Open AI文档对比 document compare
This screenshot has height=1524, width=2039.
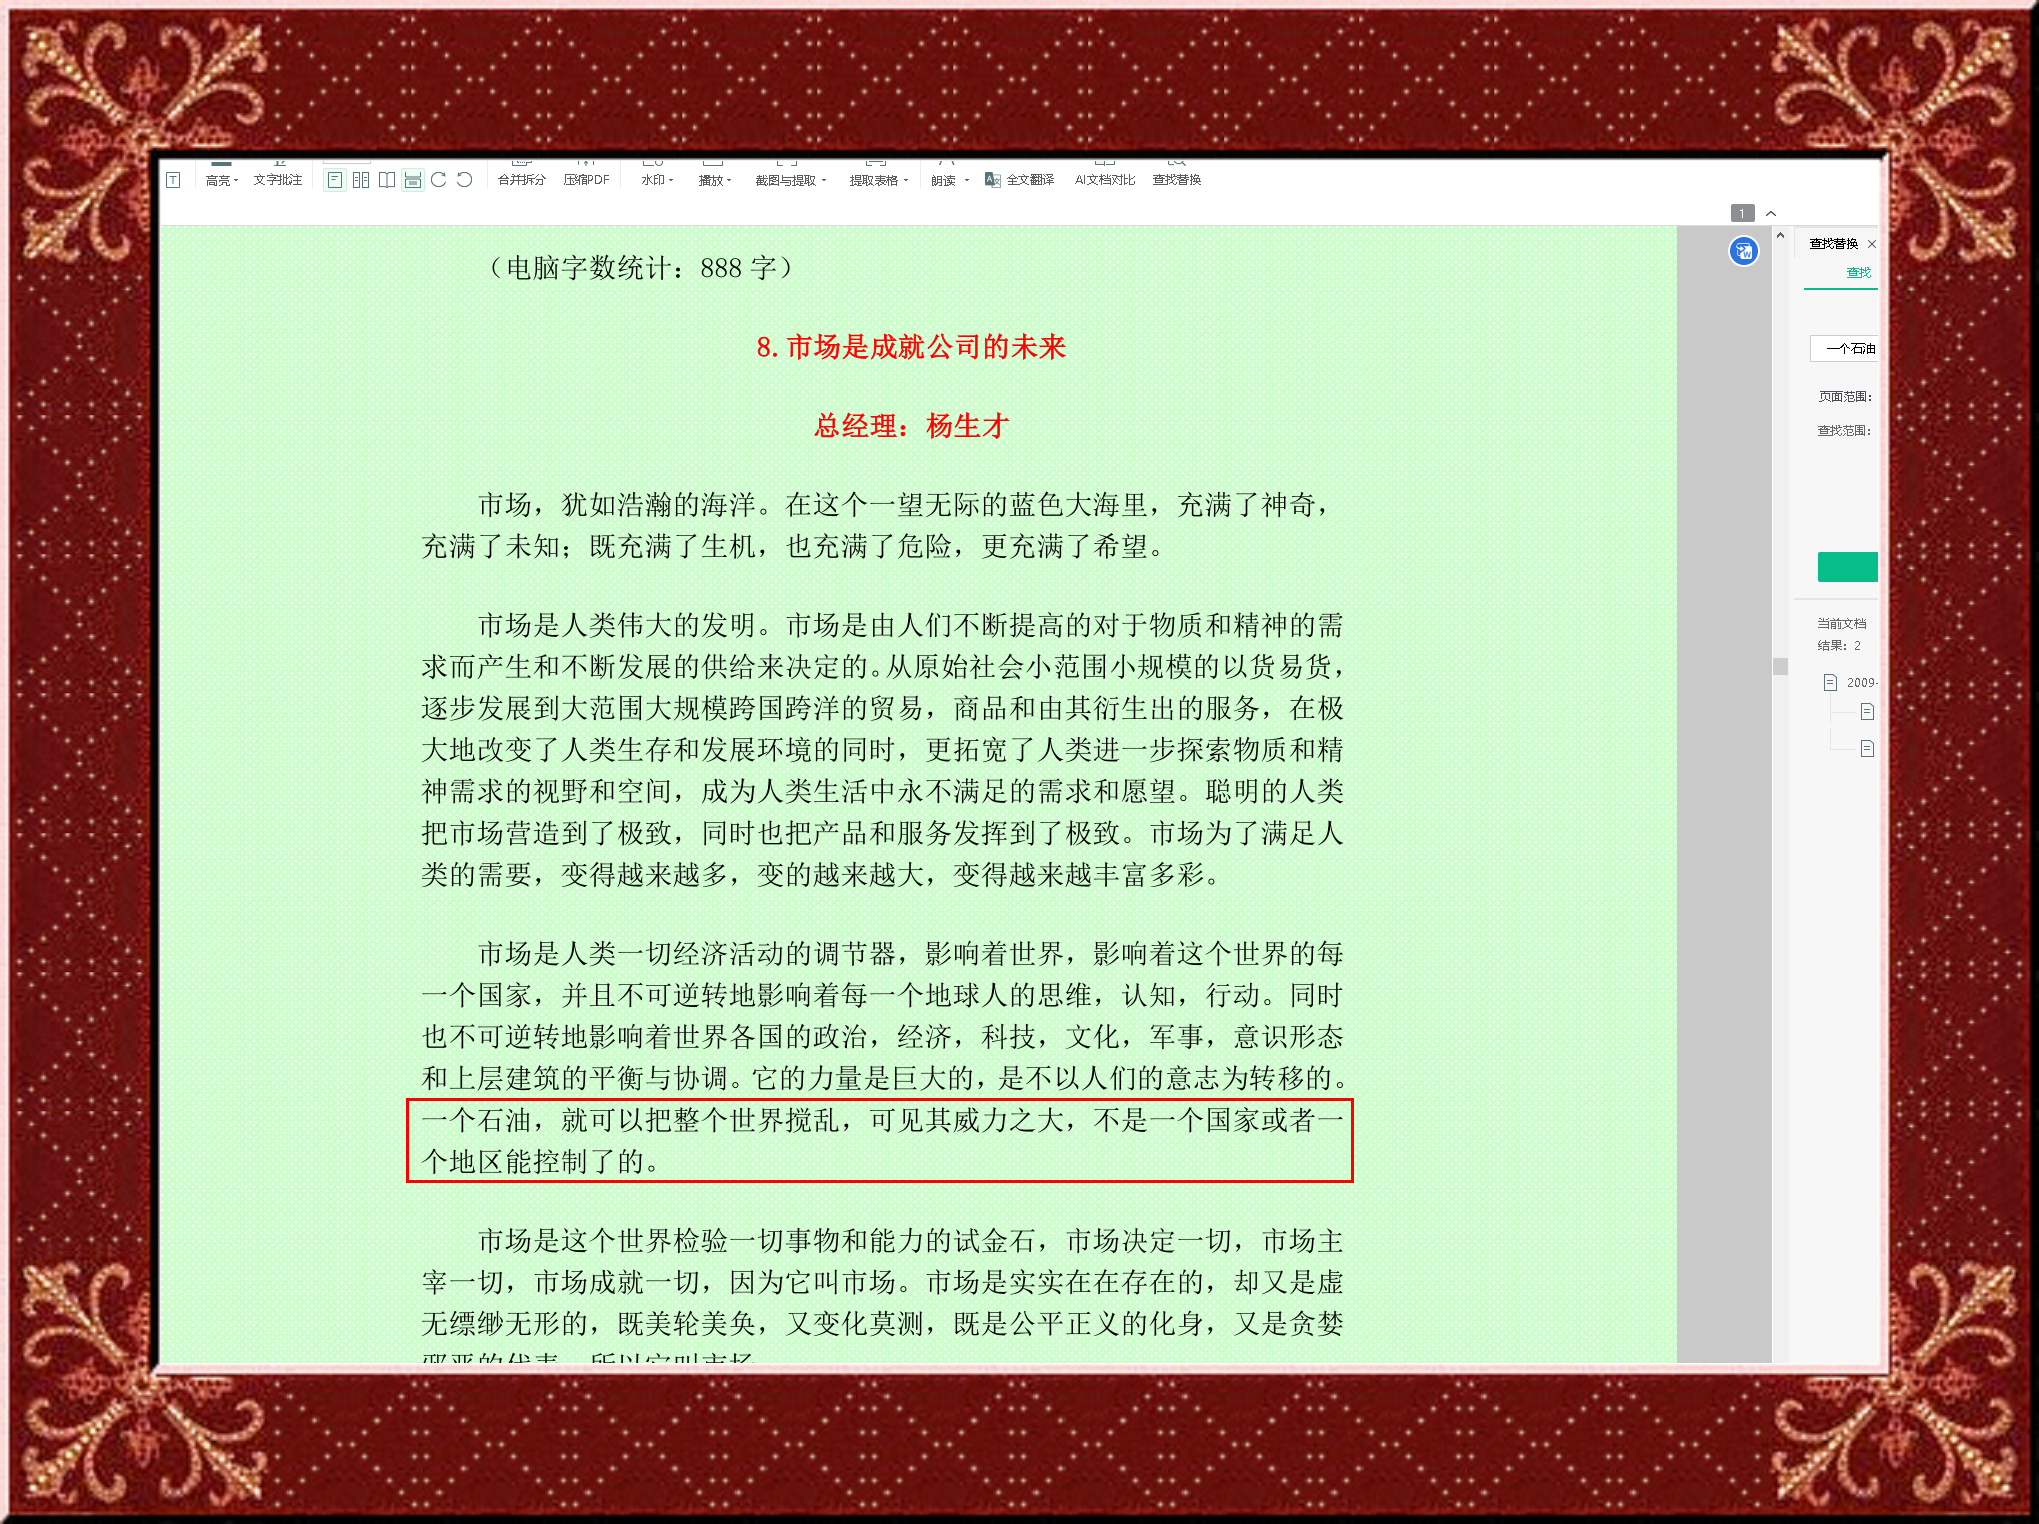tap(1104, 180)
